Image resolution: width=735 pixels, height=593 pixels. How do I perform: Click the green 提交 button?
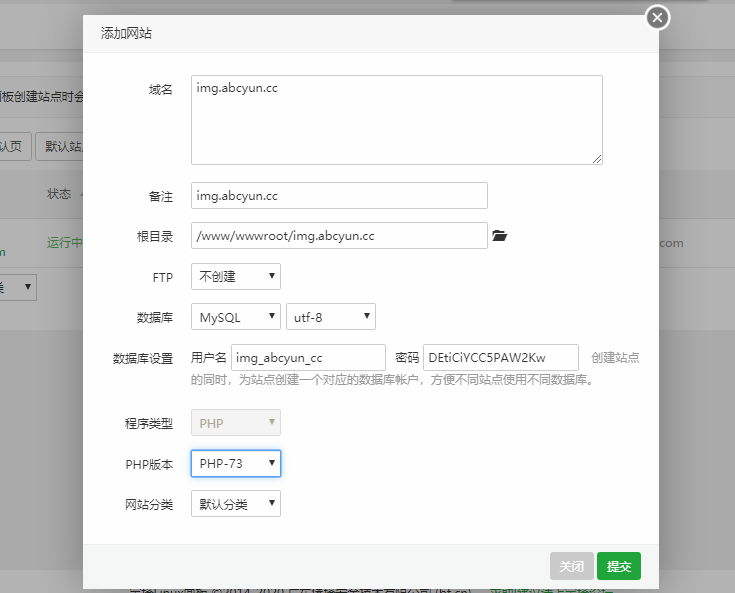point(619,566)
